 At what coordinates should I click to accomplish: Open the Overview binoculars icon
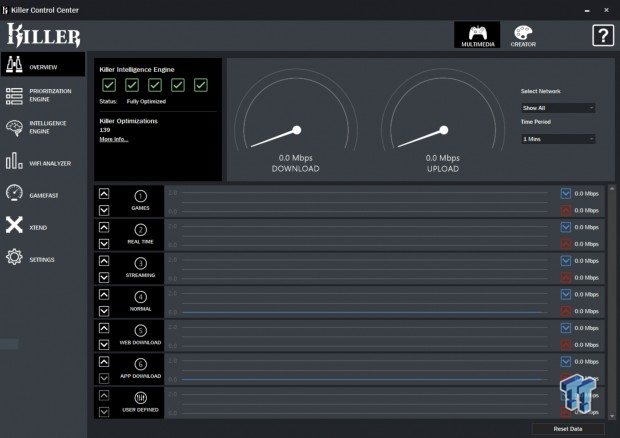coord(14,64)
